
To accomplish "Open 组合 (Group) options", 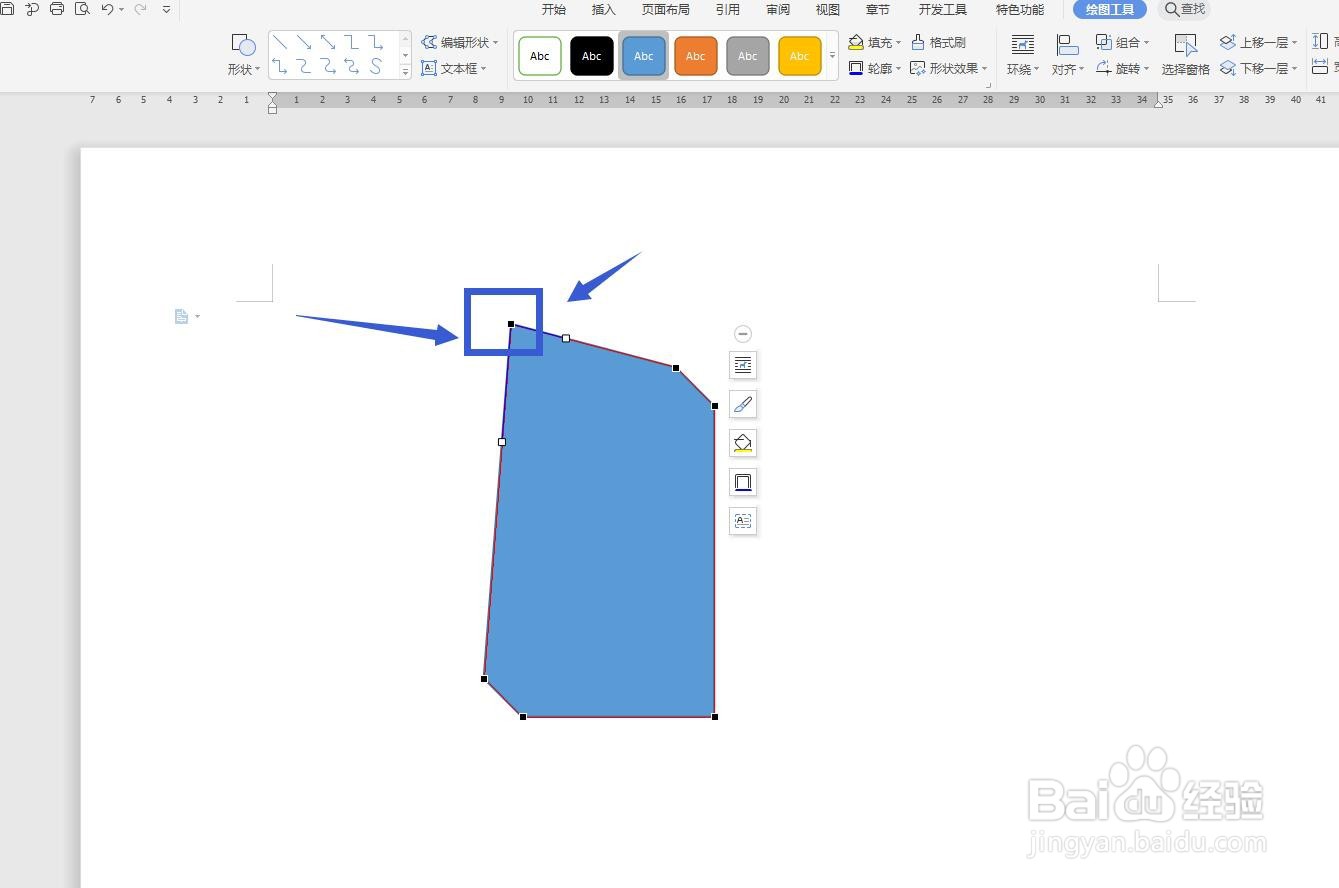I will coord(1122,42).
